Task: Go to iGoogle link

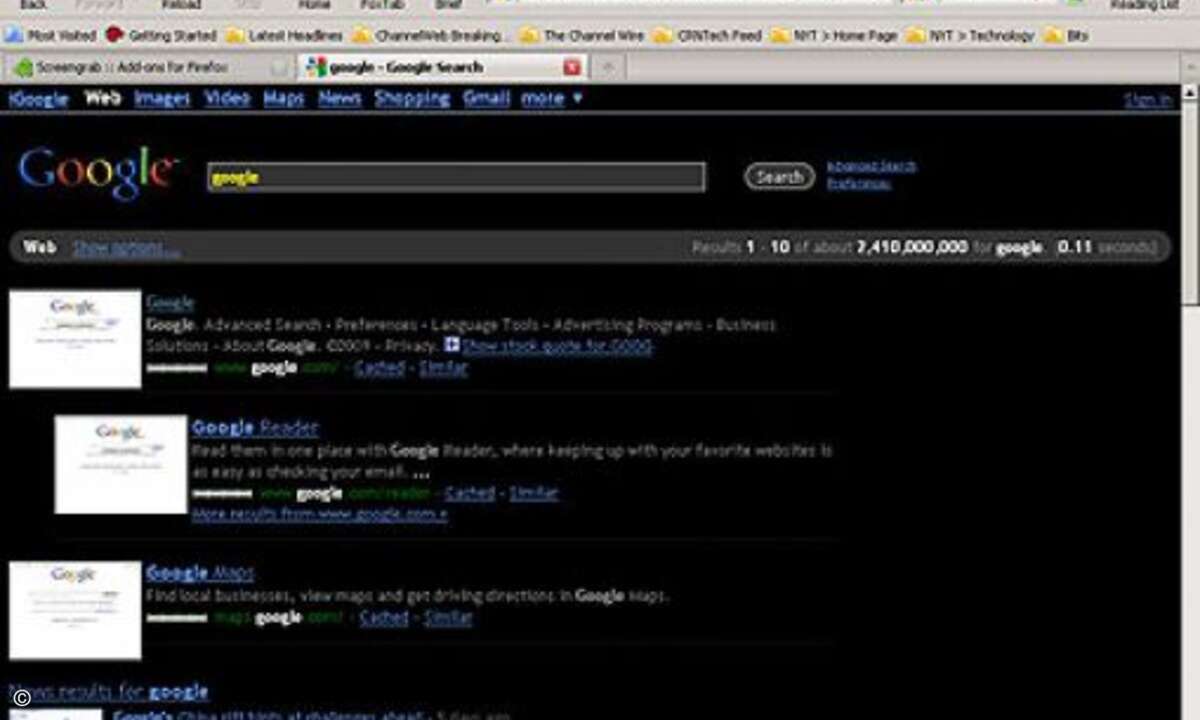Action: pos(38,98)
